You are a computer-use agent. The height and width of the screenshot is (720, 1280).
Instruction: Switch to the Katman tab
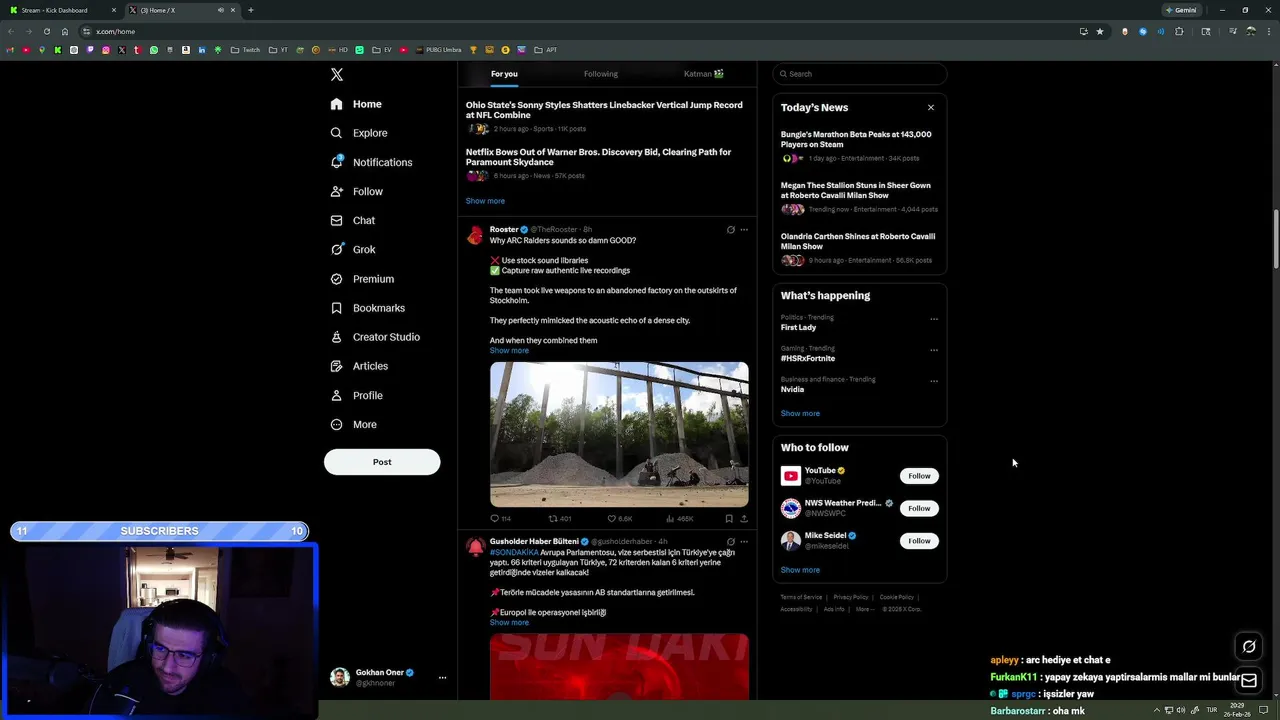click(x=704, y=74)
